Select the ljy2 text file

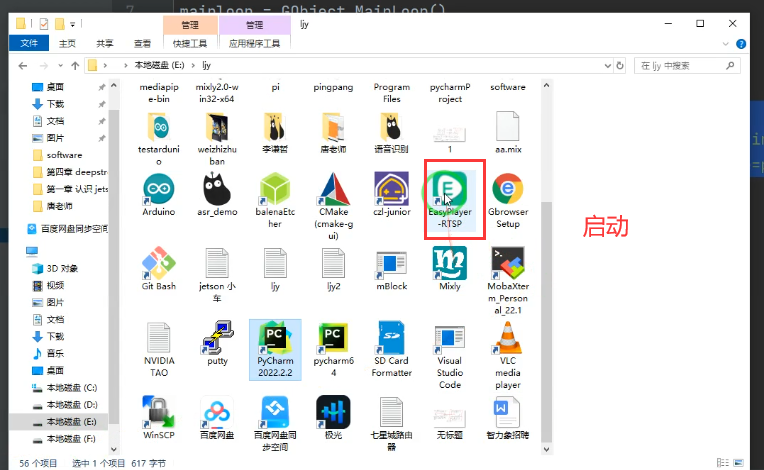pos(333,263)
